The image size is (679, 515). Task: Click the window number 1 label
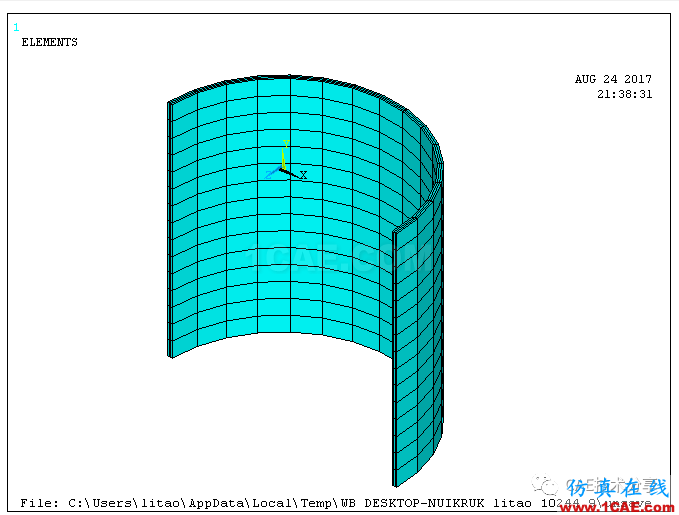point(16,27)
